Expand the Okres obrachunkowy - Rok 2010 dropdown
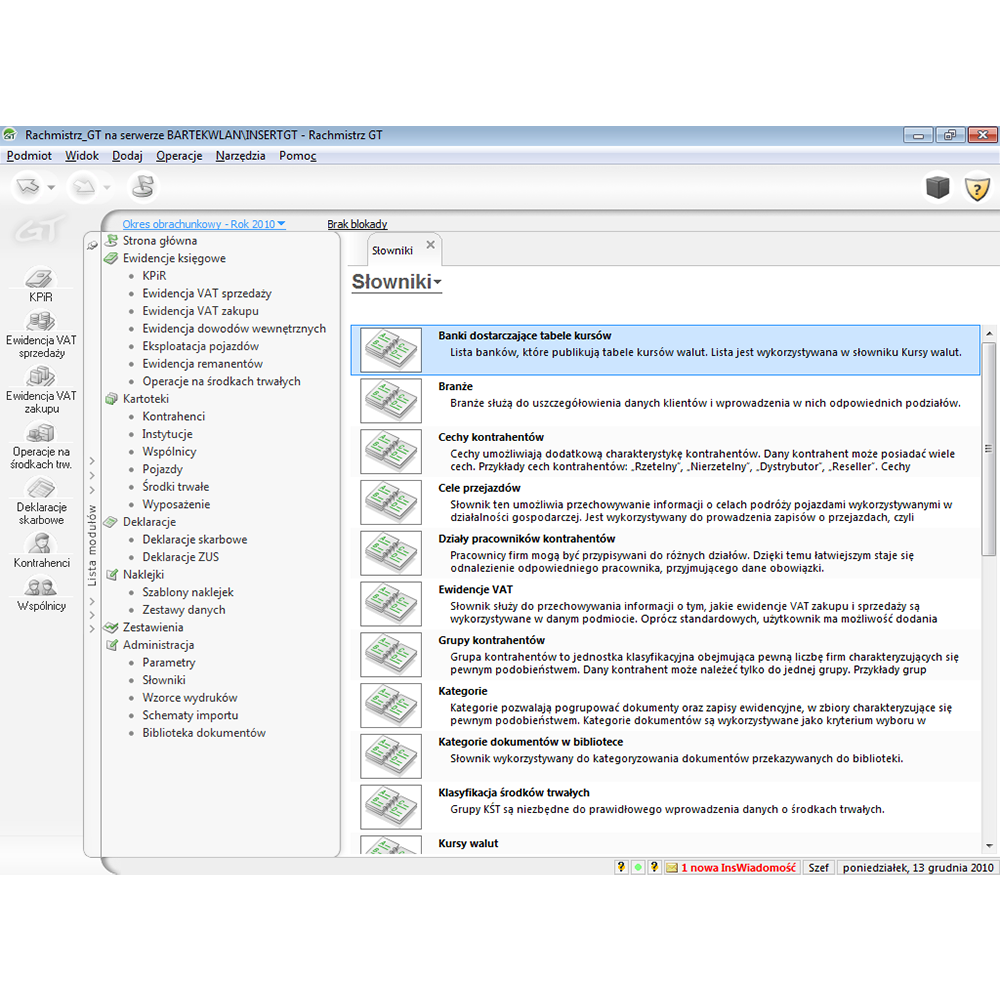The height and width of the screenshot is (1000, 1000). point(203,225)
